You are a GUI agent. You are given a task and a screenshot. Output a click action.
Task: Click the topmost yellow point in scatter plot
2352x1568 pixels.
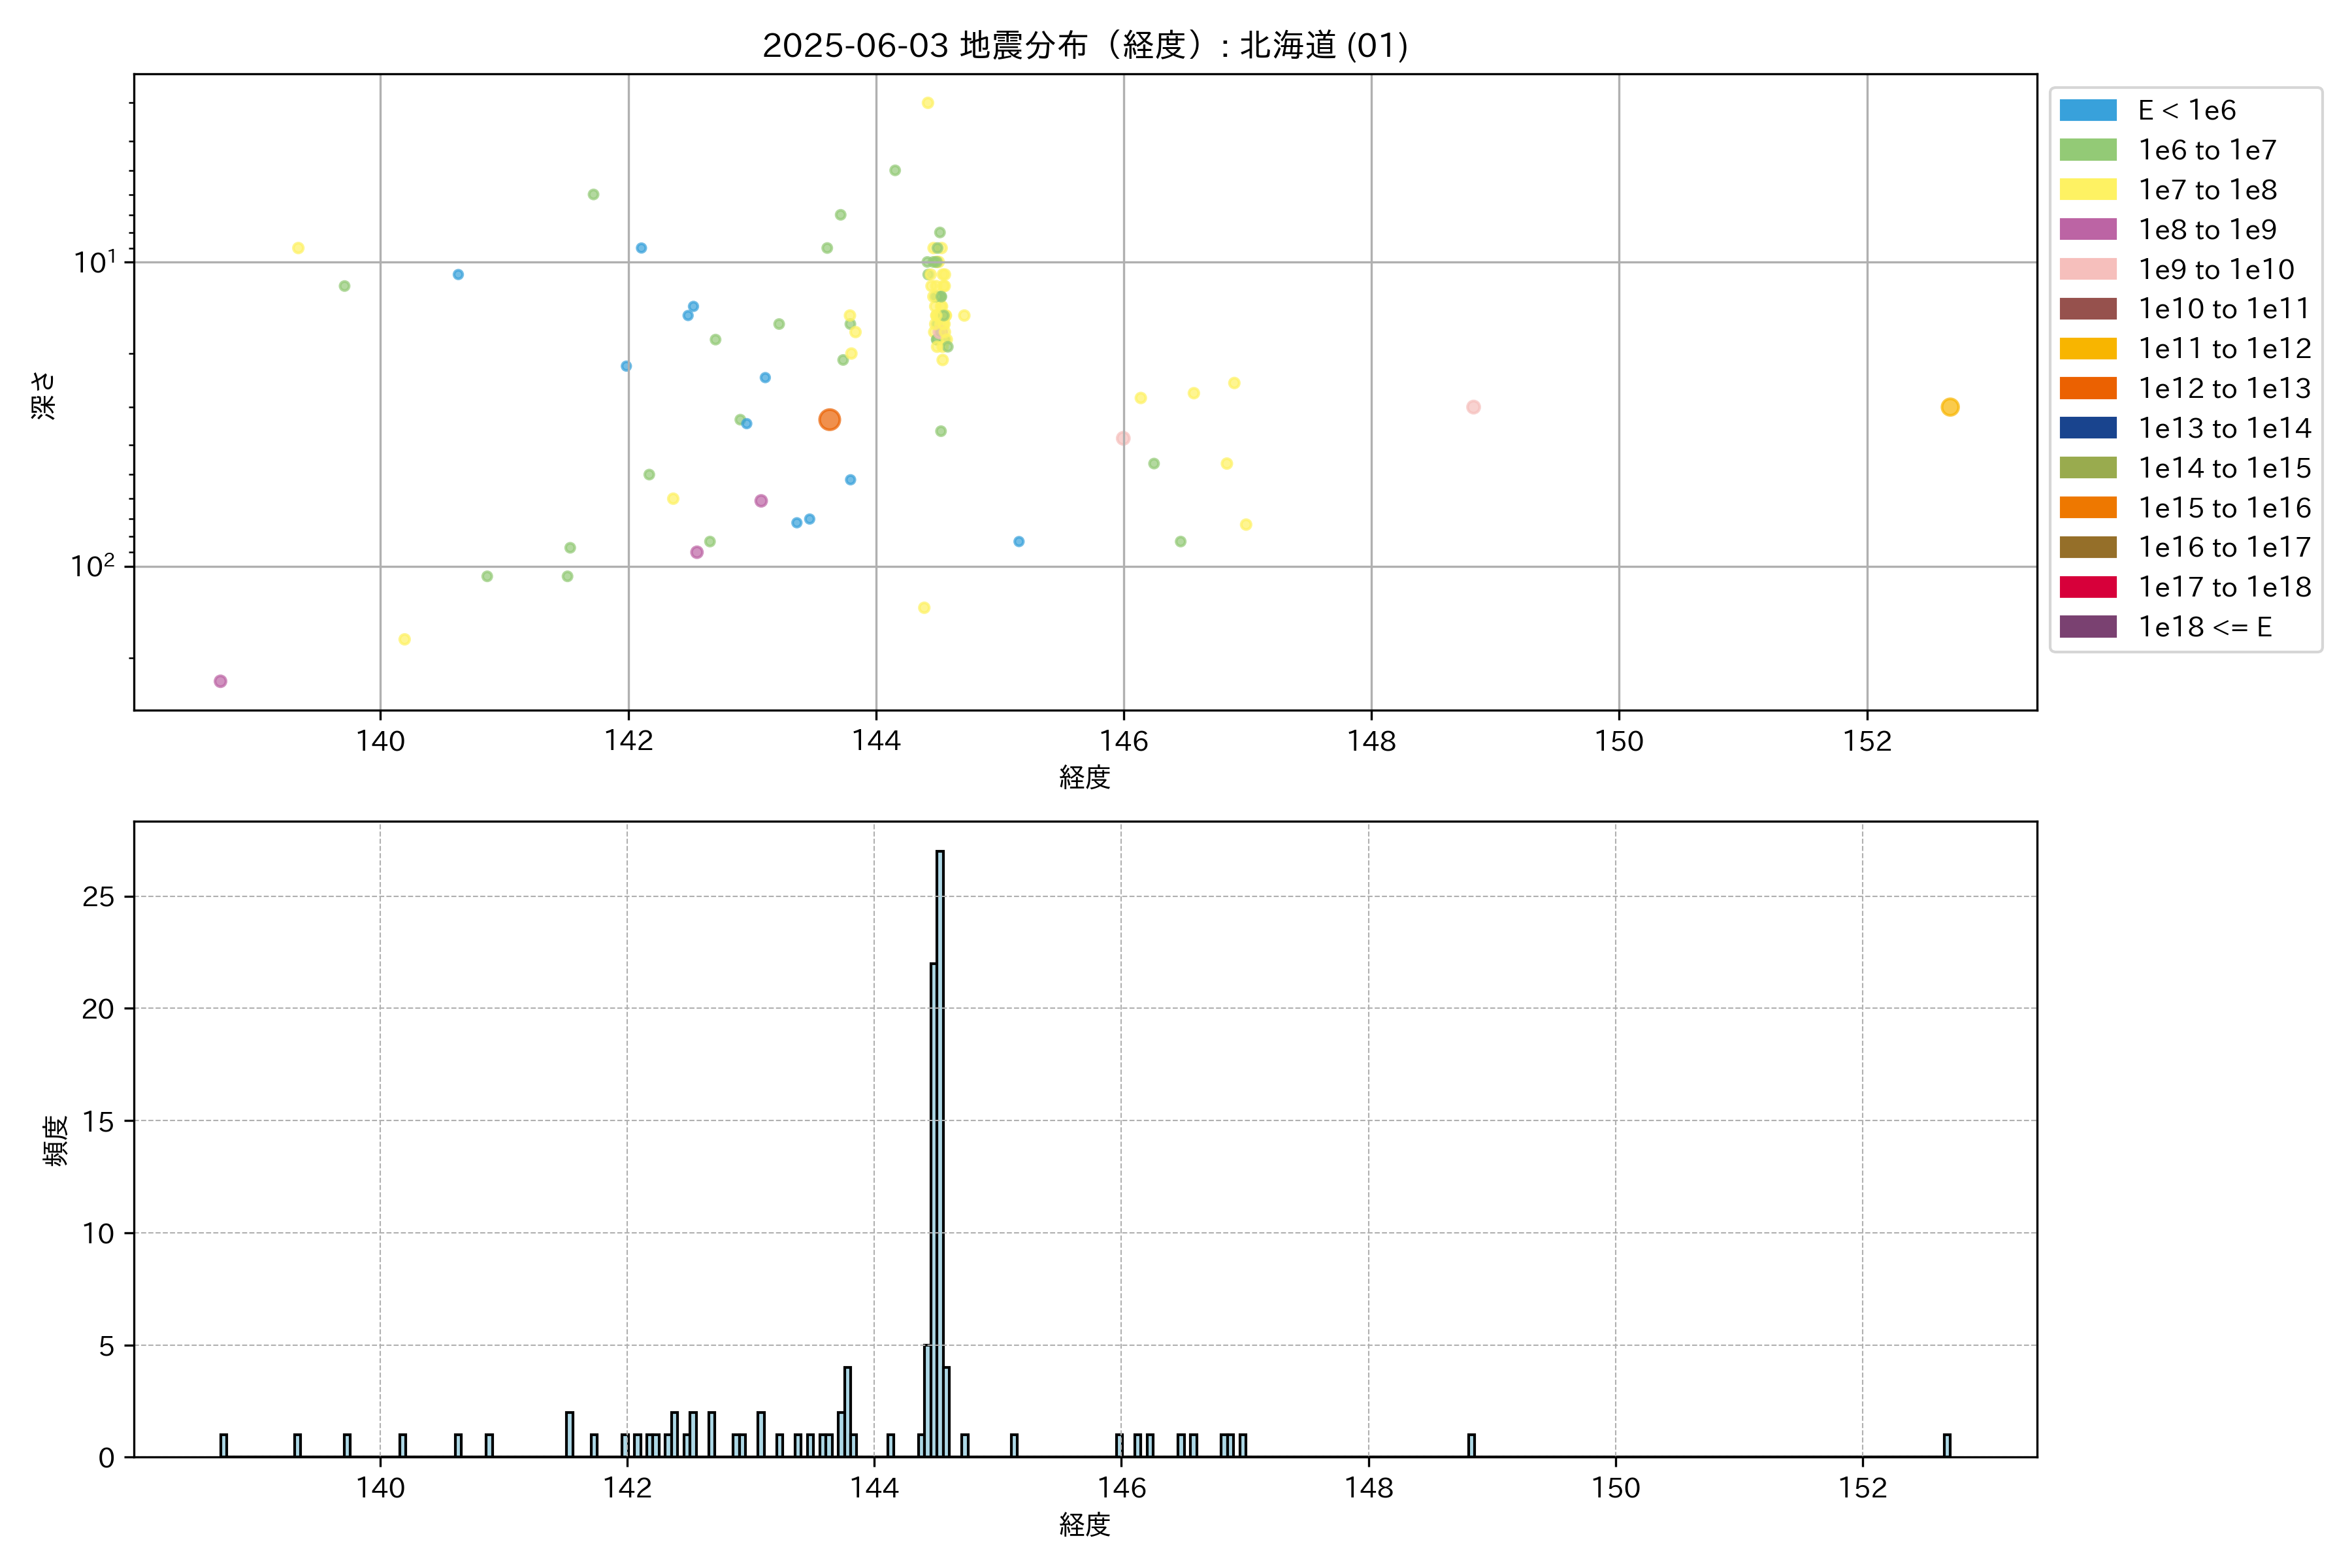[x=927, y=103]
